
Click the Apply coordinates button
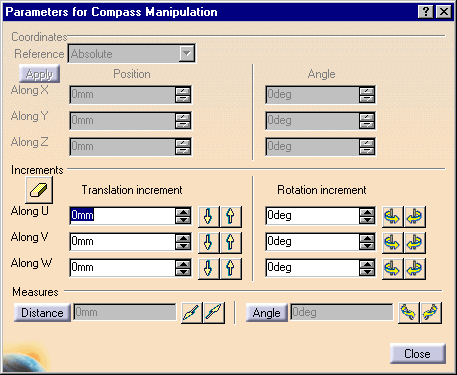pyautogui.click(x=39, y=74)
